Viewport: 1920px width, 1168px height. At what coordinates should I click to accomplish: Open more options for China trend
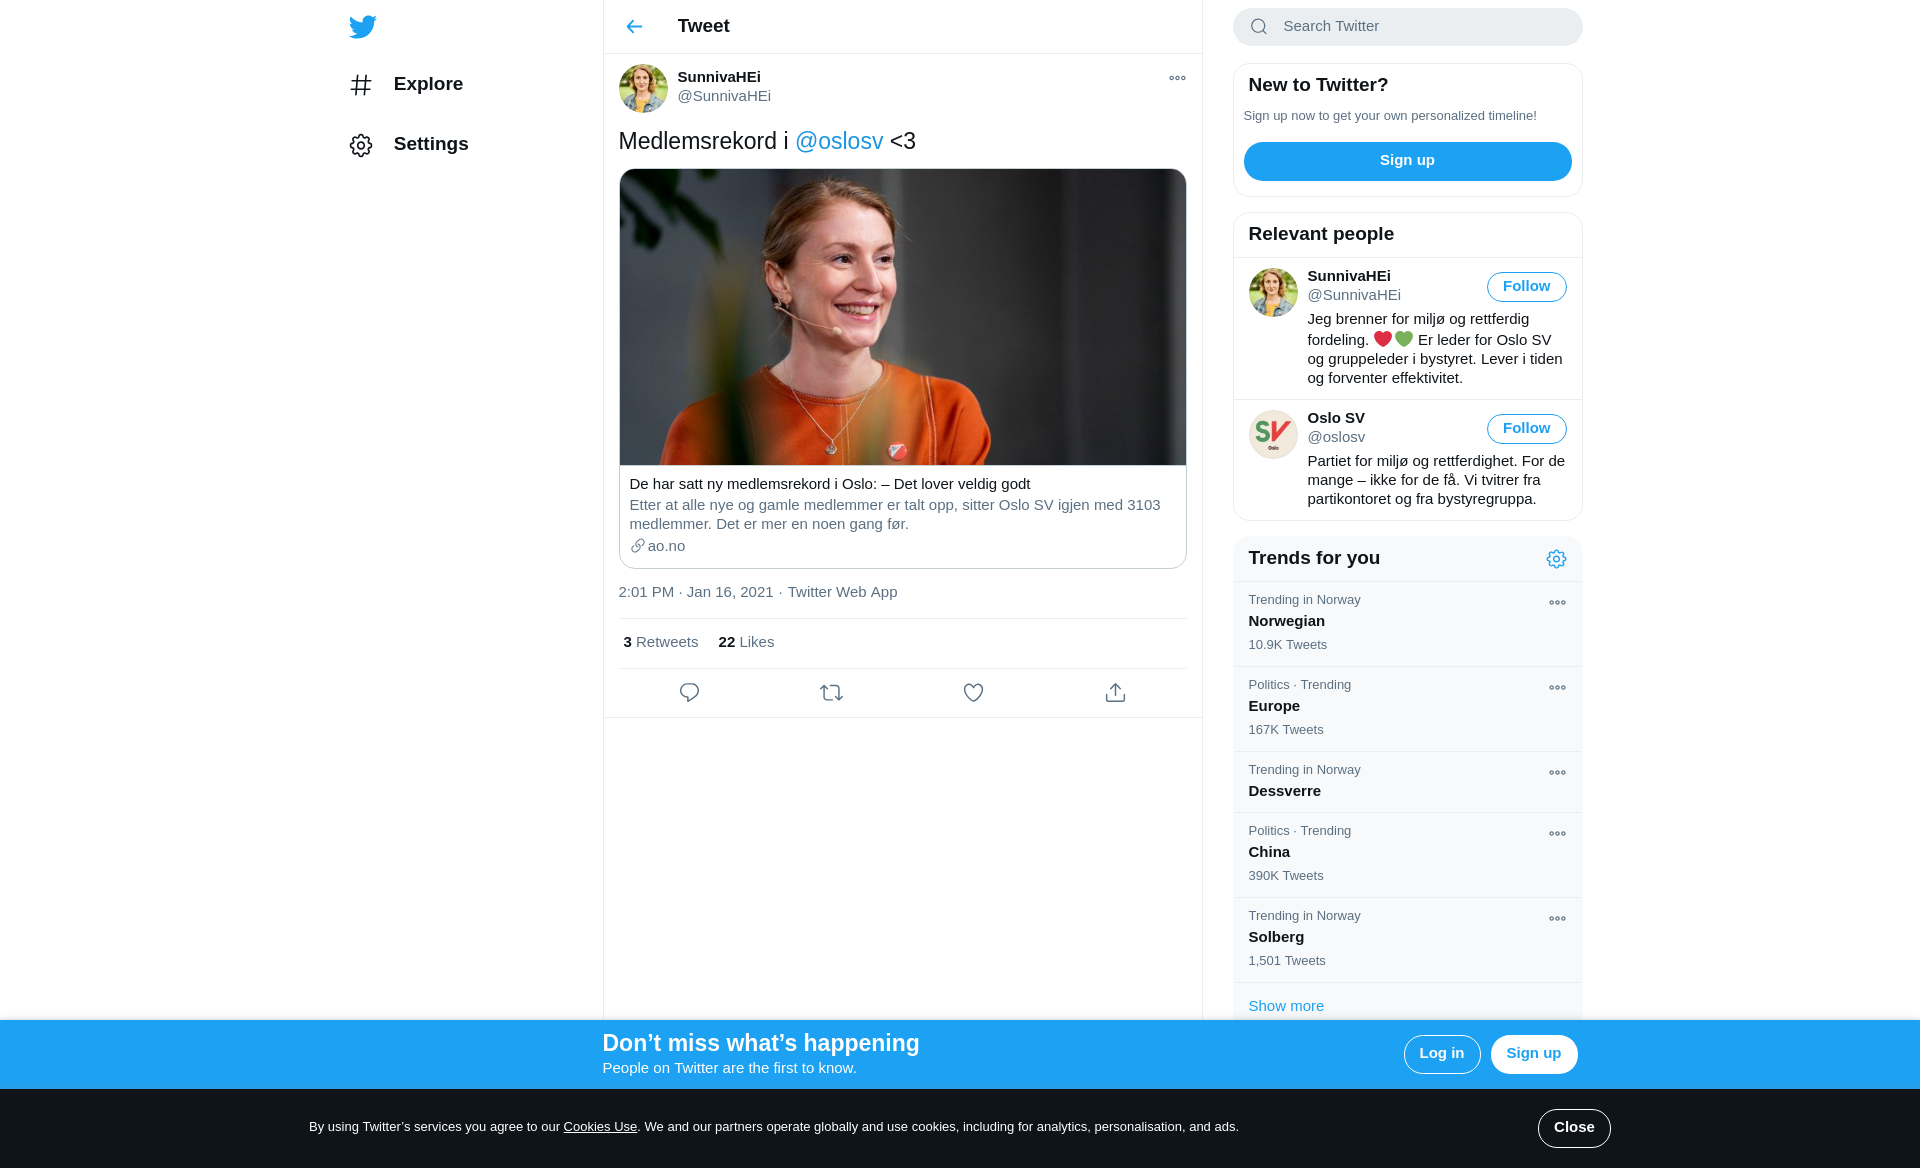click(1557, 834)
